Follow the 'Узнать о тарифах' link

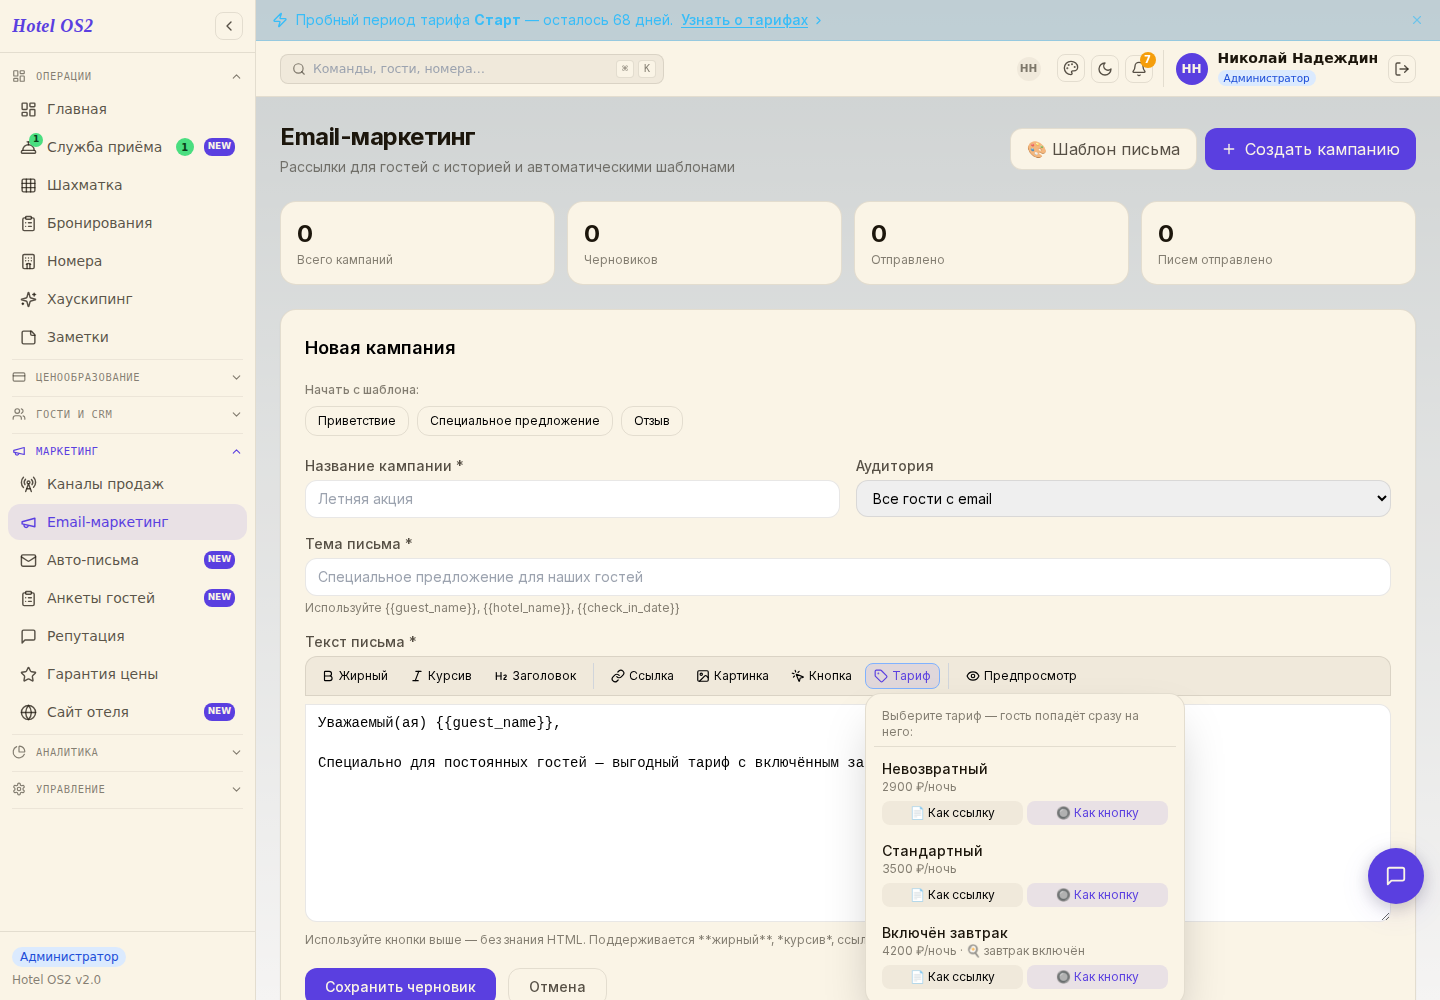coord(744,20)
